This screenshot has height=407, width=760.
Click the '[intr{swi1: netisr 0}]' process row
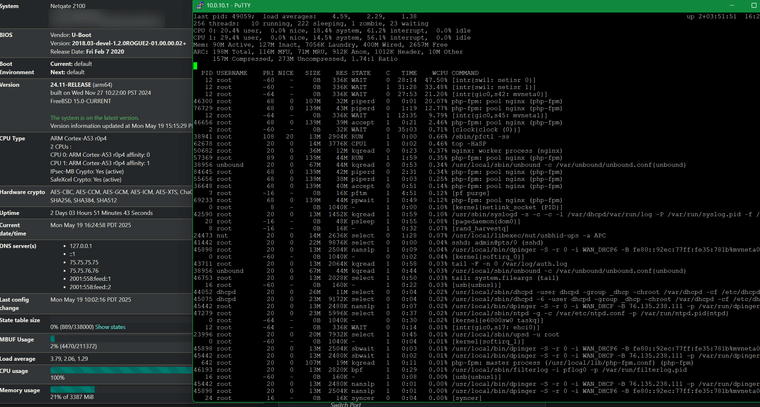pyautogui.click(x=365, y=80)
